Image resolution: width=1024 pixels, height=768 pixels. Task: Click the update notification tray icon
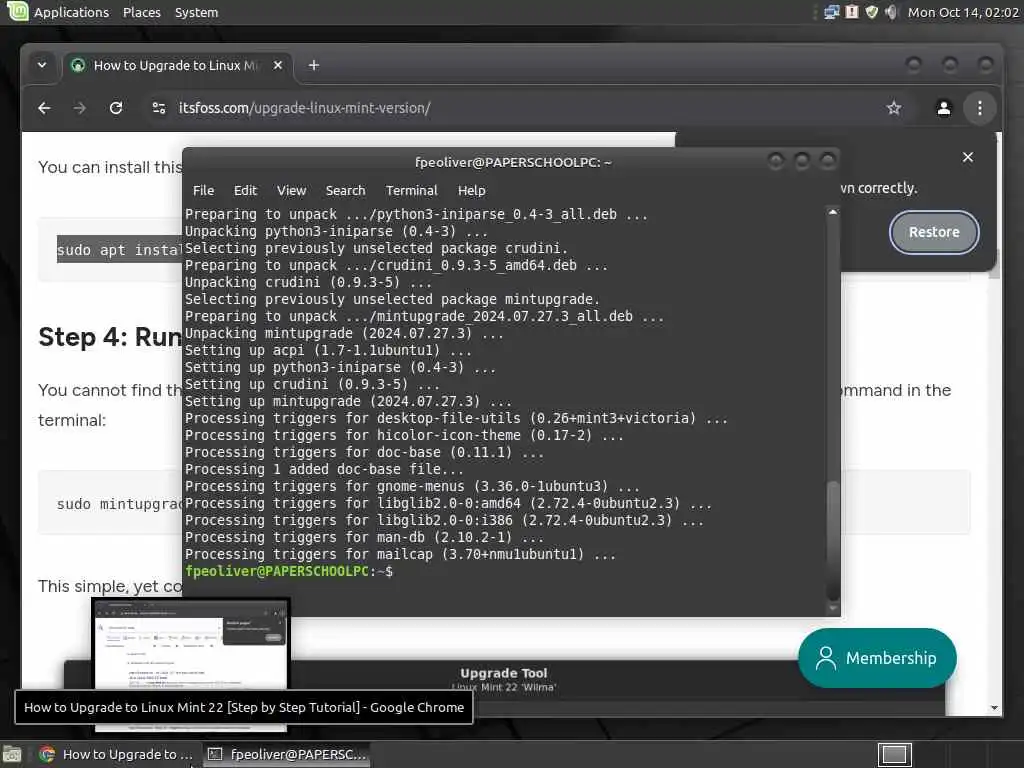tap(852, 12)
